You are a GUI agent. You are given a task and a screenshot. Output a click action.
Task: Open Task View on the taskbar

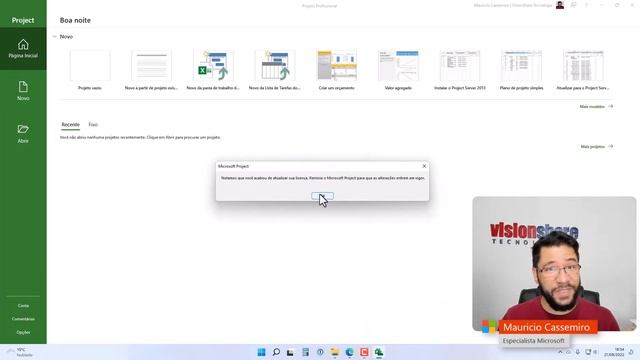[290, 352]
